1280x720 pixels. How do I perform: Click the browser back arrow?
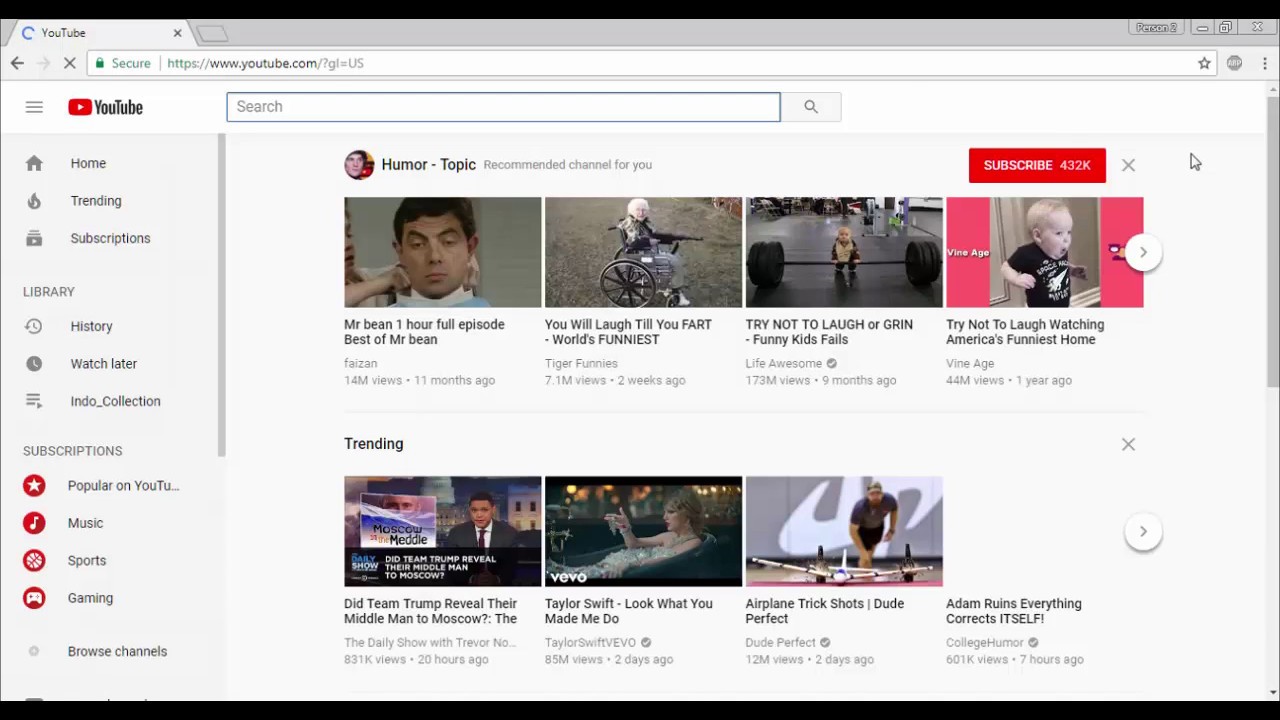point(17,63)
